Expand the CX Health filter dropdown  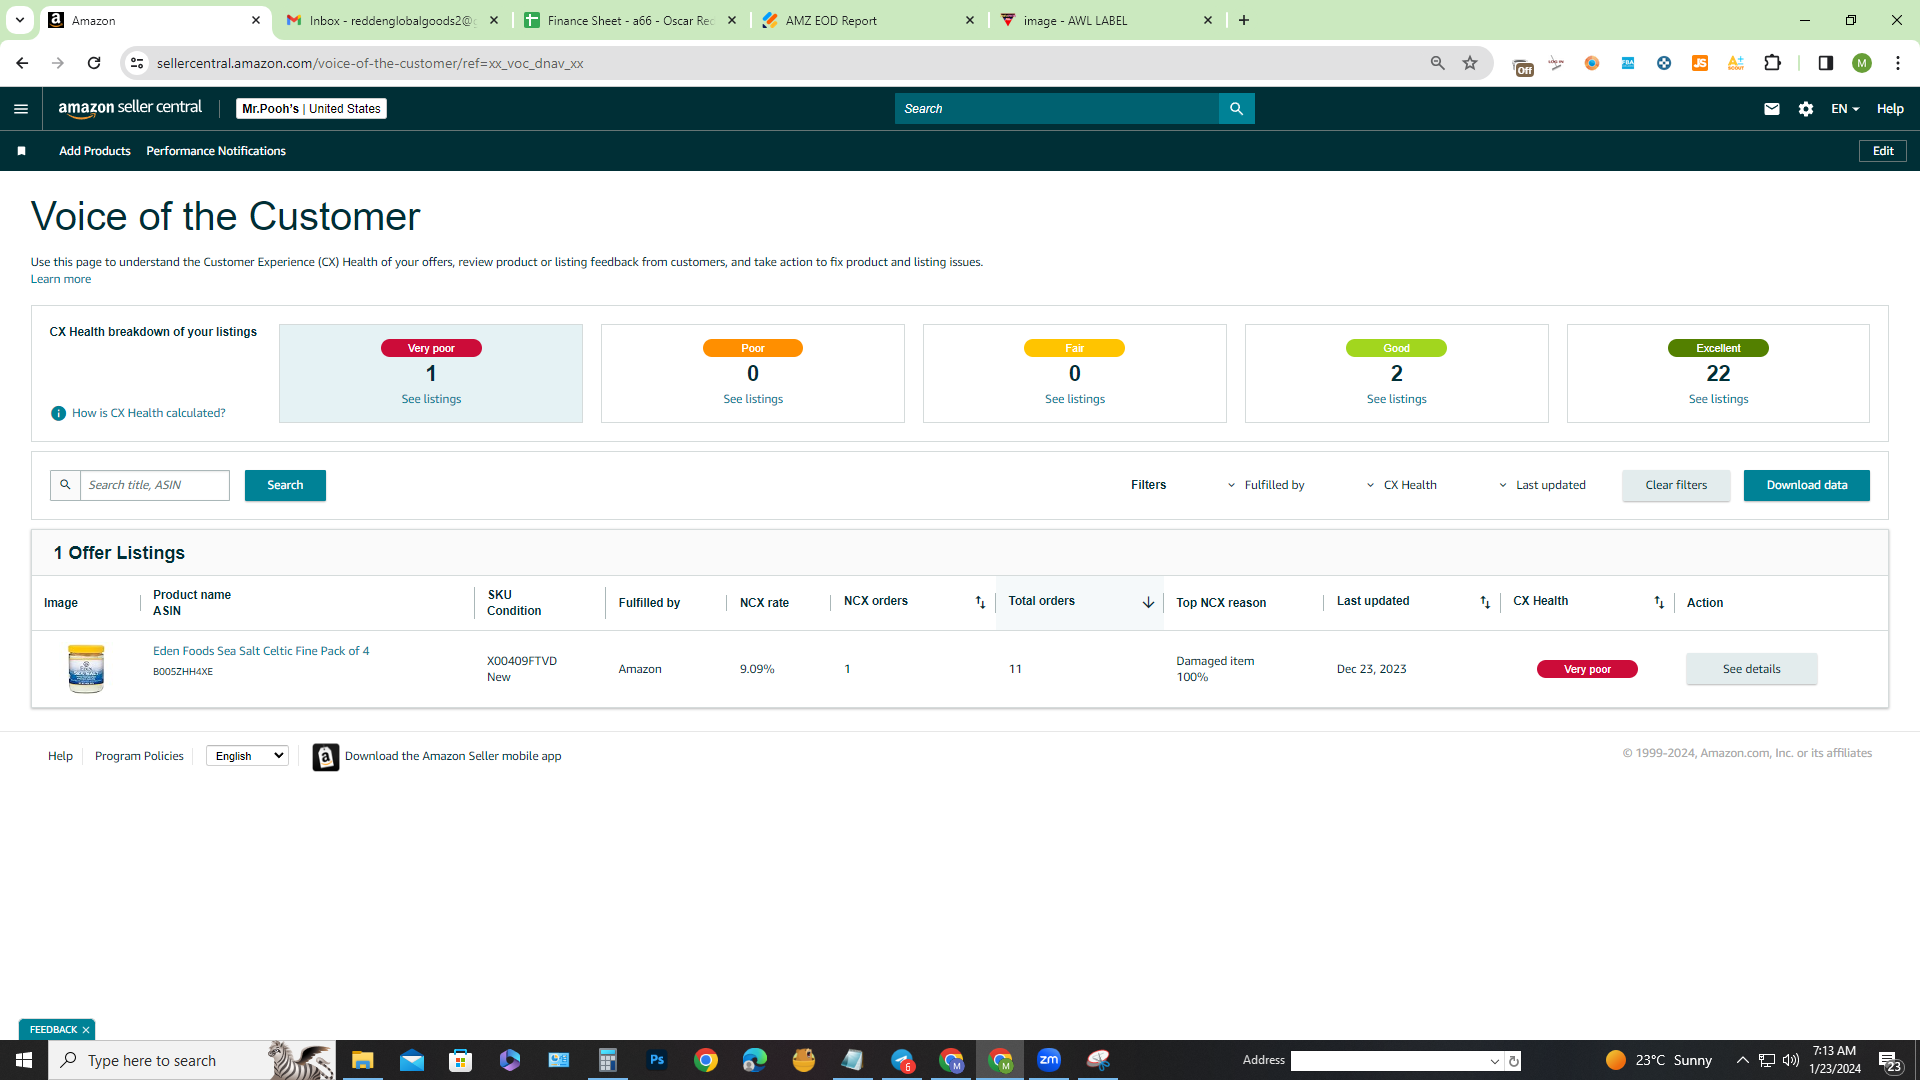pos(1402,485)
